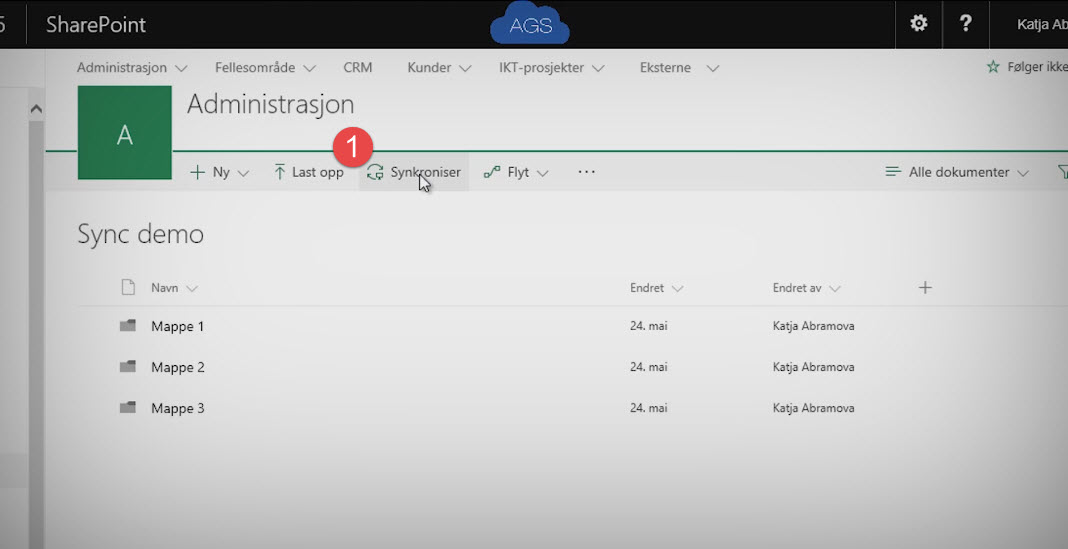Screen dimensions: 1068x549
Task: Open the Mappe 3 folder
Action: point(178,408)
